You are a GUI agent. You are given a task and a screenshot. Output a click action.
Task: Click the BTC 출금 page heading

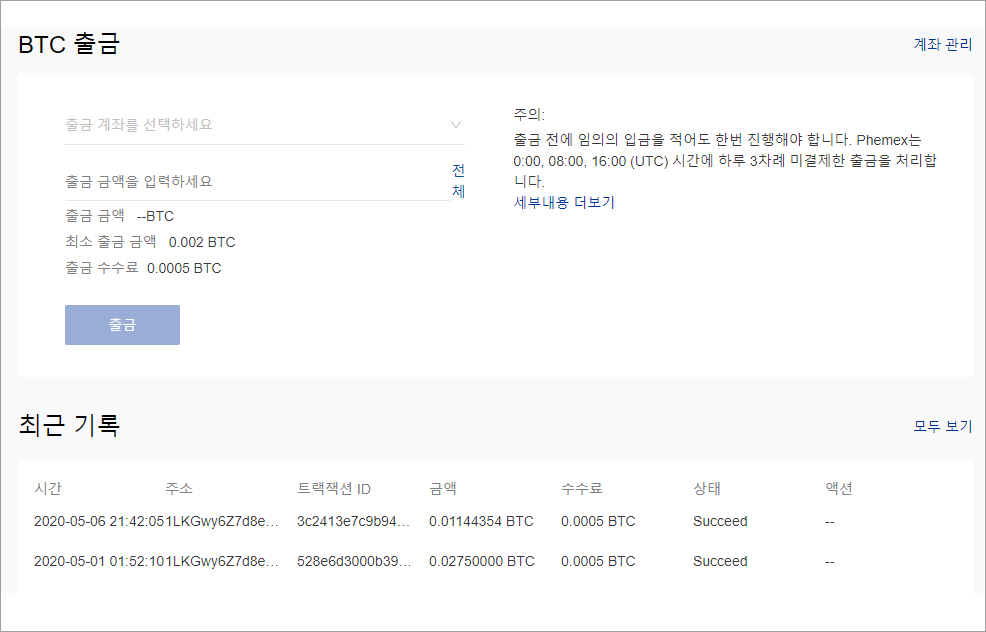click(69, 45)
